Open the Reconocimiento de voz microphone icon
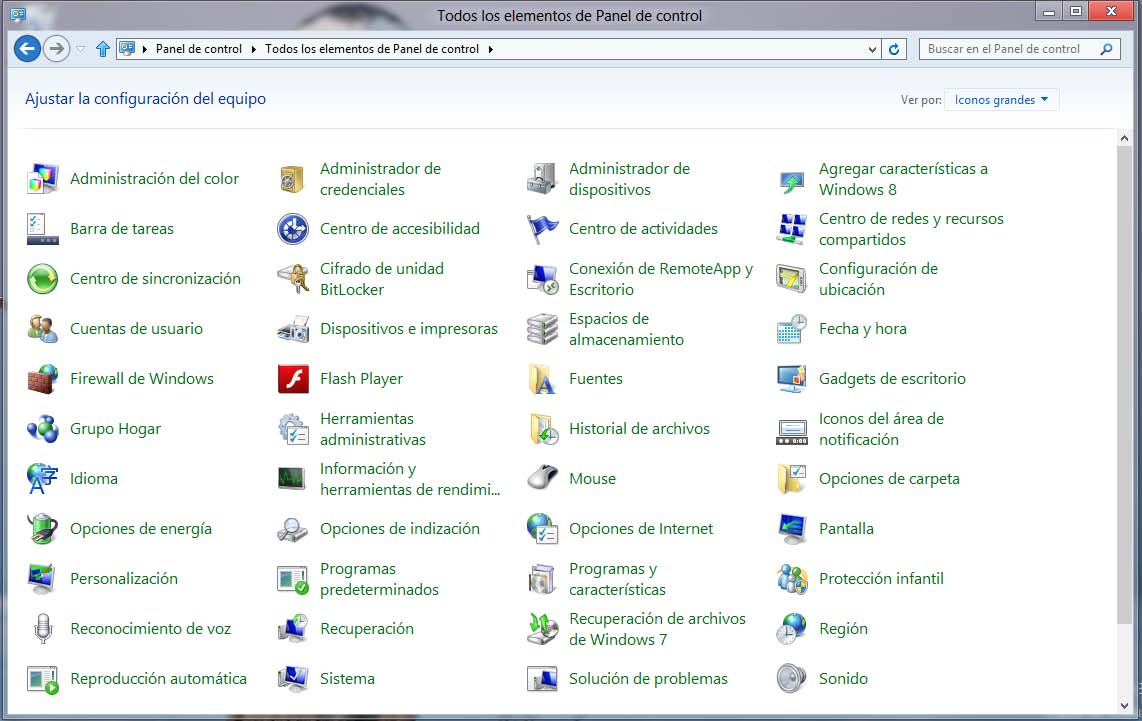Viewport: 1142px width, 721px height. [43, 629]
